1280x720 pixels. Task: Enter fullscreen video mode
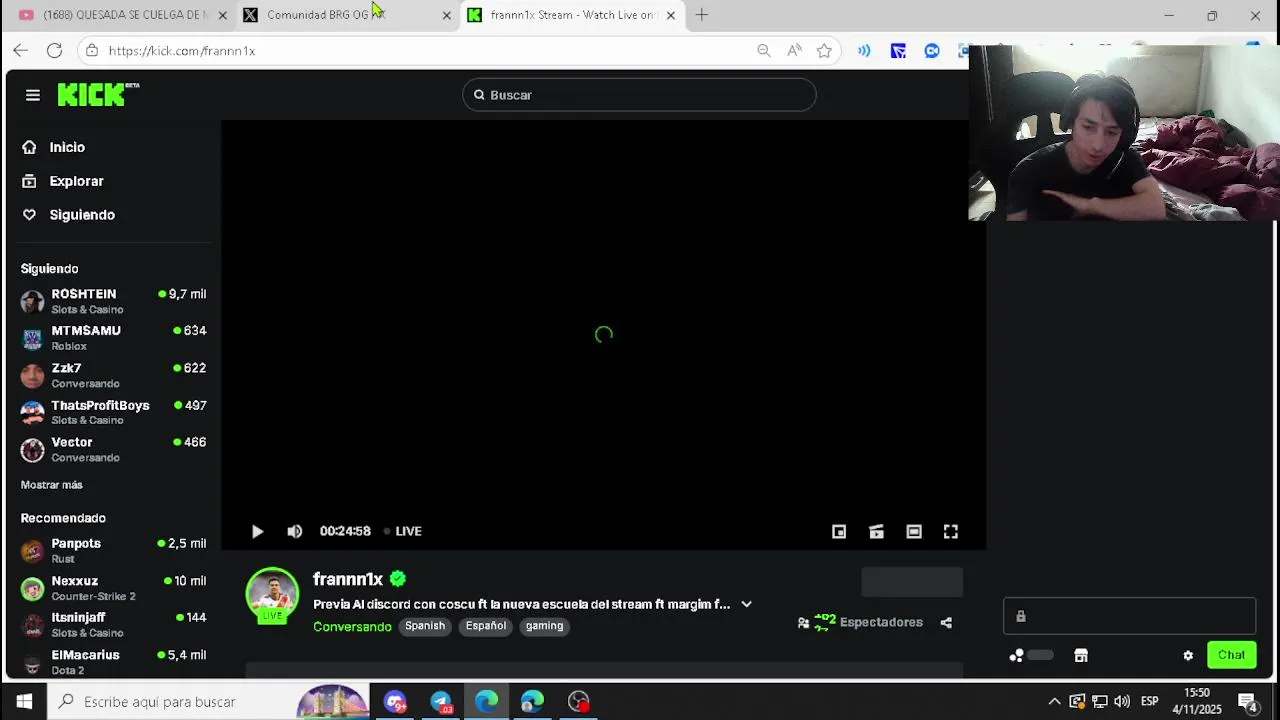(x=951, y=532)
